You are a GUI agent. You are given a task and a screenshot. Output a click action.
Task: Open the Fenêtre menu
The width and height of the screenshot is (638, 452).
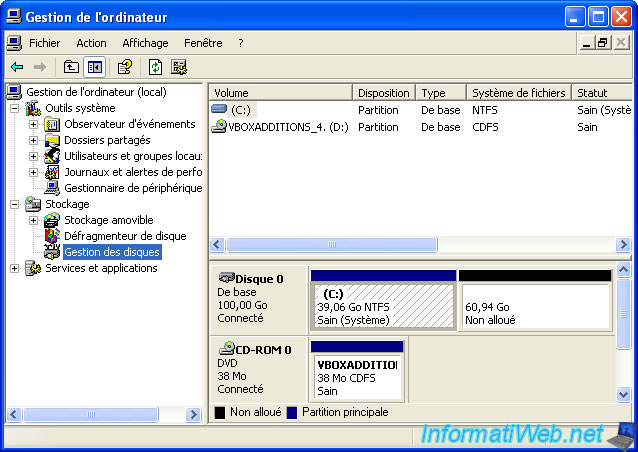coord(203,43)
